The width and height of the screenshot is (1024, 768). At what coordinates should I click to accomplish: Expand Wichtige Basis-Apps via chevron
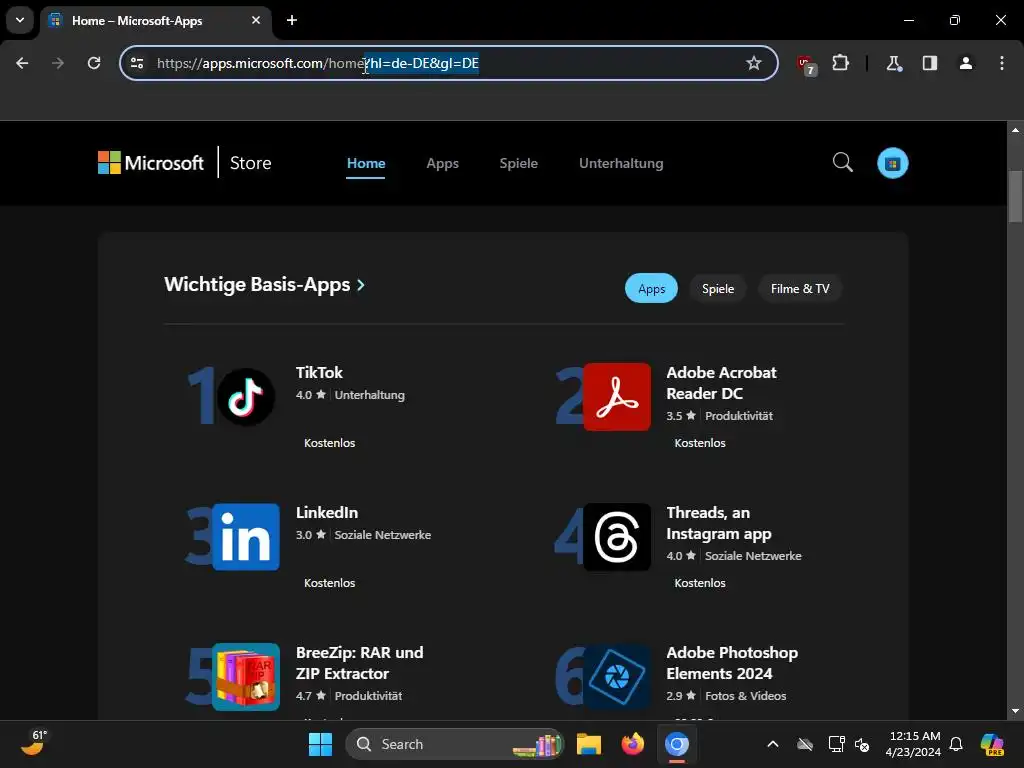coord(360,285)
